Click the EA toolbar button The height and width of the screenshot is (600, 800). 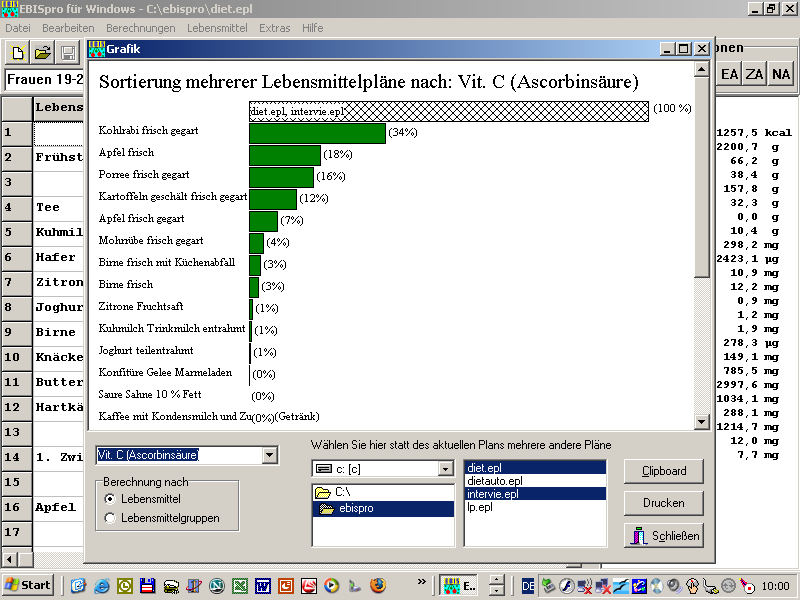730,74
